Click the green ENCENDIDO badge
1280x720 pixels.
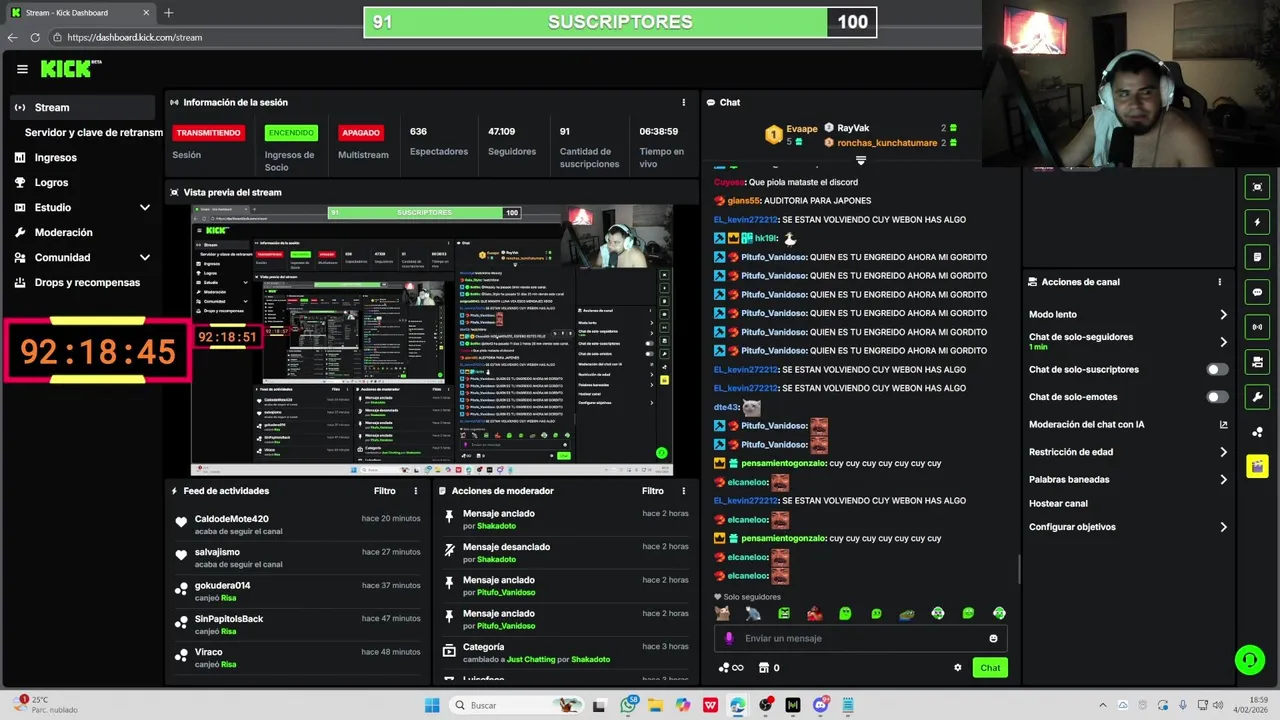pyautogui.click(x=291, y=132)
